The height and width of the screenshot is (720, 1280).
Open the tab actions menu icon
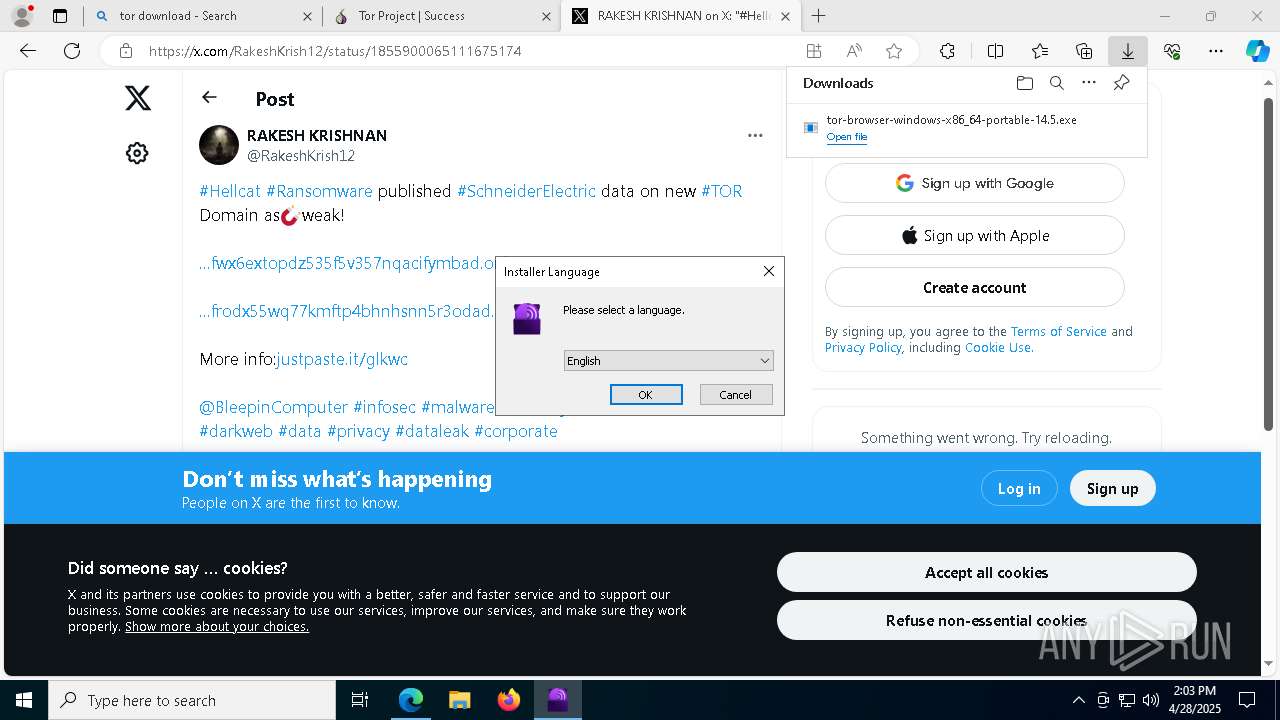60,16
